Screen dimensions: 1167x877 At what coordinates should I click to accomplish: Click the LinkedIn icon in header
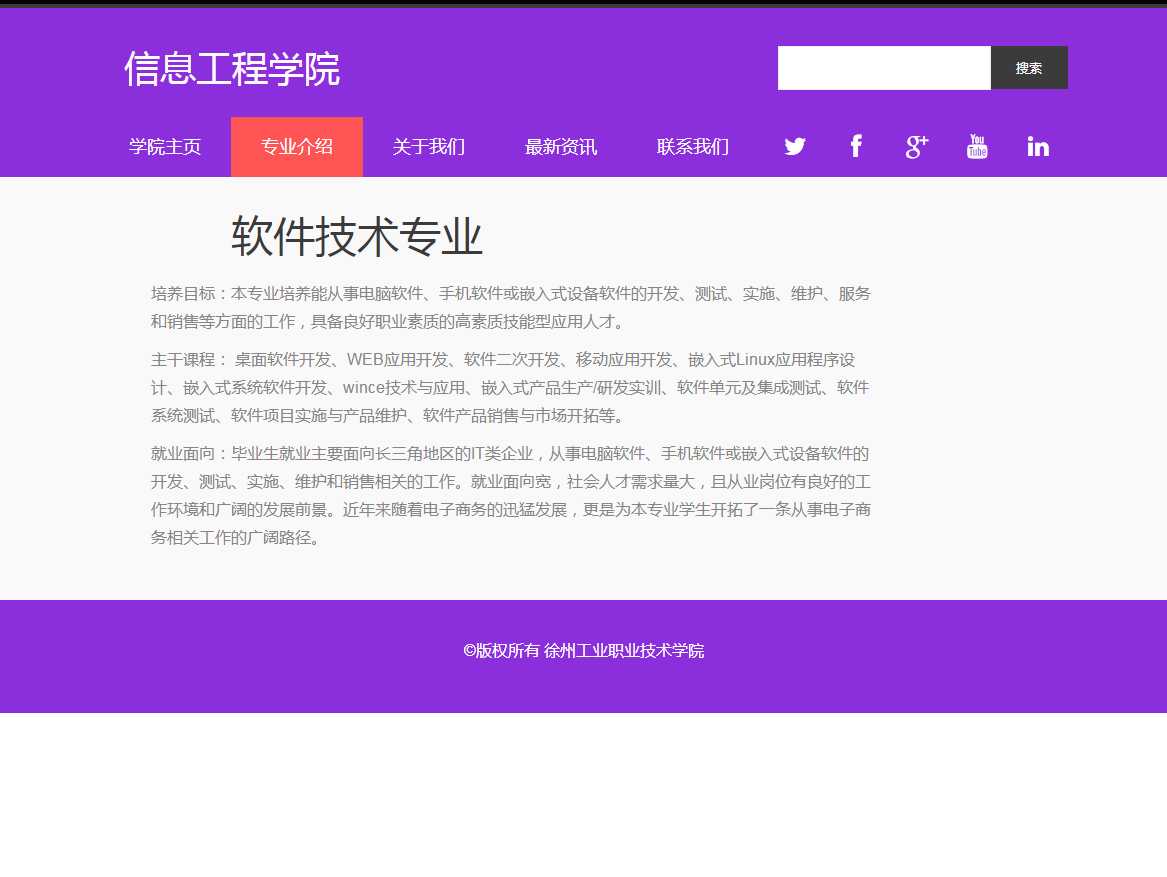(1038, 147)
